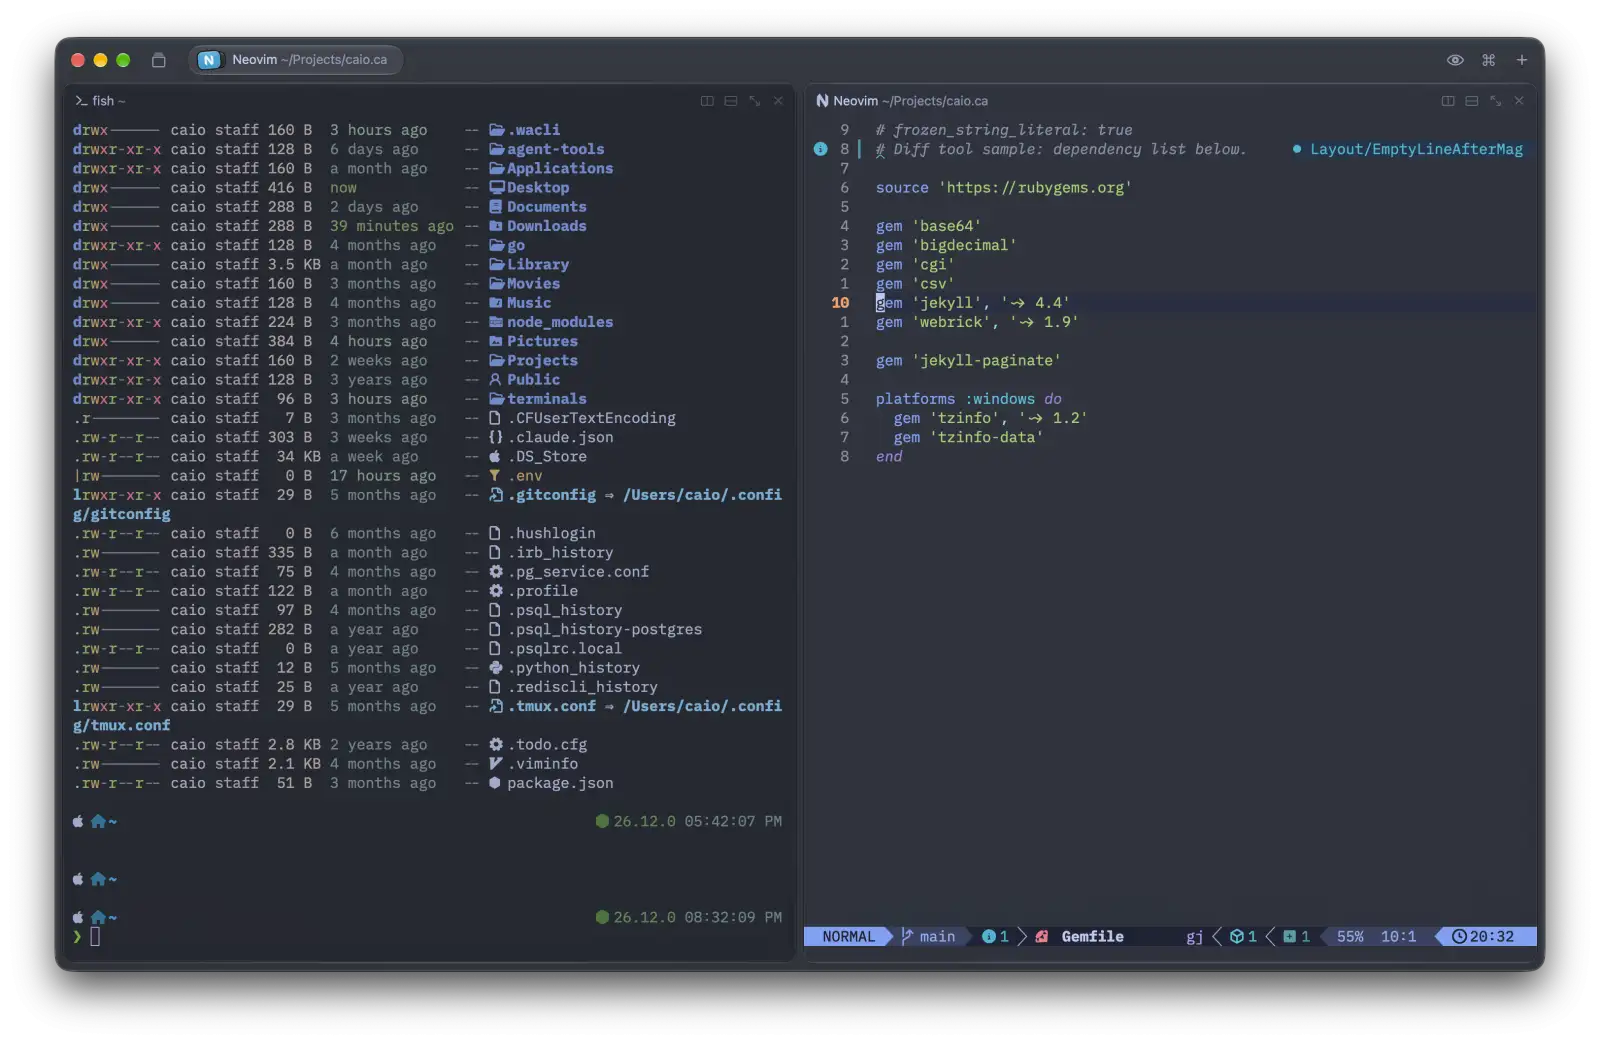The width and height of the screenshot is (1600, 1044).
Task: Close the Neovim pane
Action: click(1519, 101)
